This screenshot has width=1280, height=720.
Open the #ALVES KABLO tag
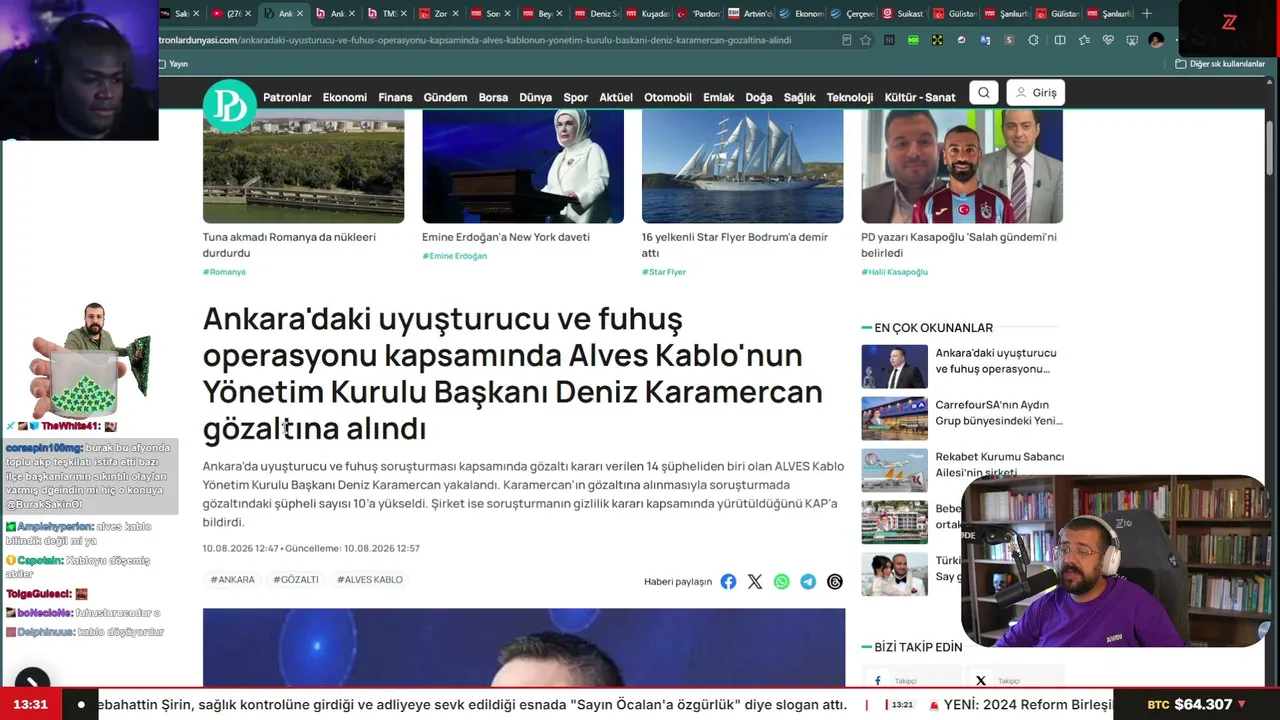click(x=370, y=580)
